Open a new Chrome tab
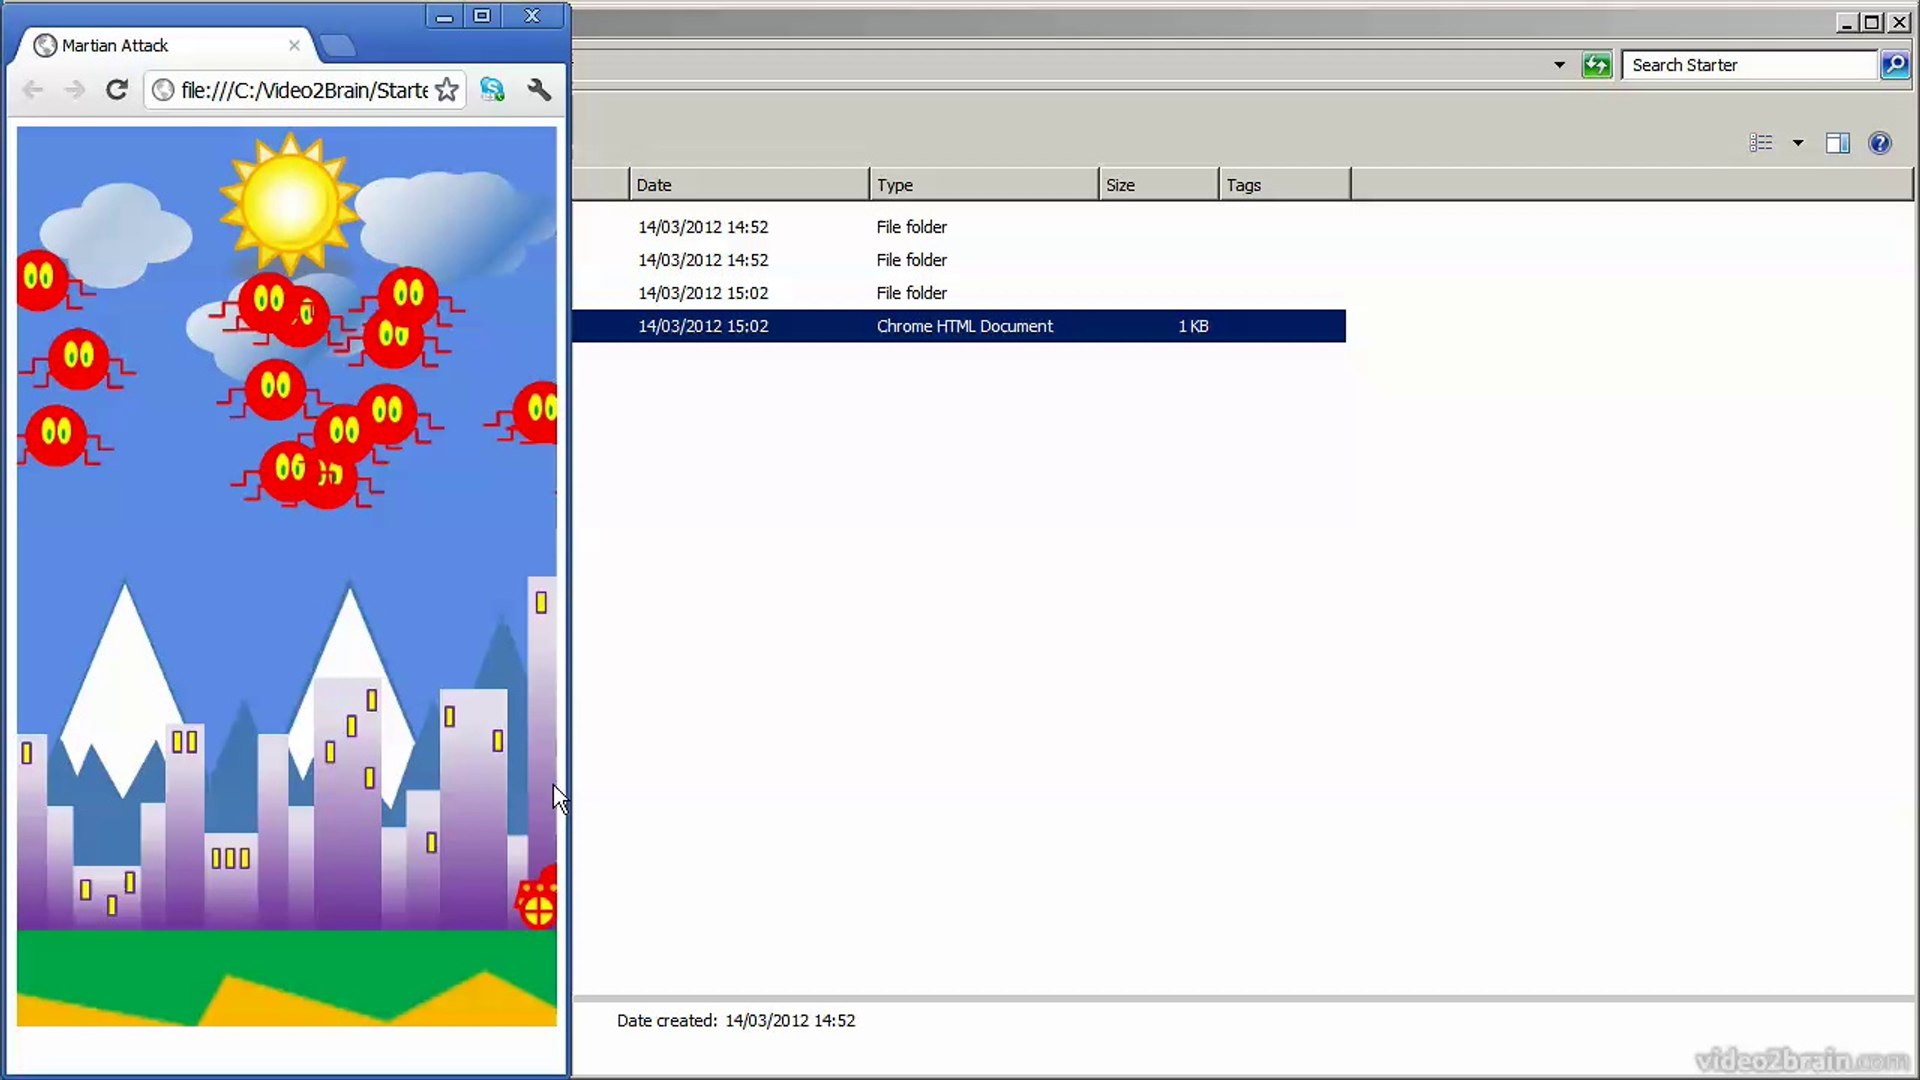Viewport: 1920px width, 1080px height. [338, 45]
